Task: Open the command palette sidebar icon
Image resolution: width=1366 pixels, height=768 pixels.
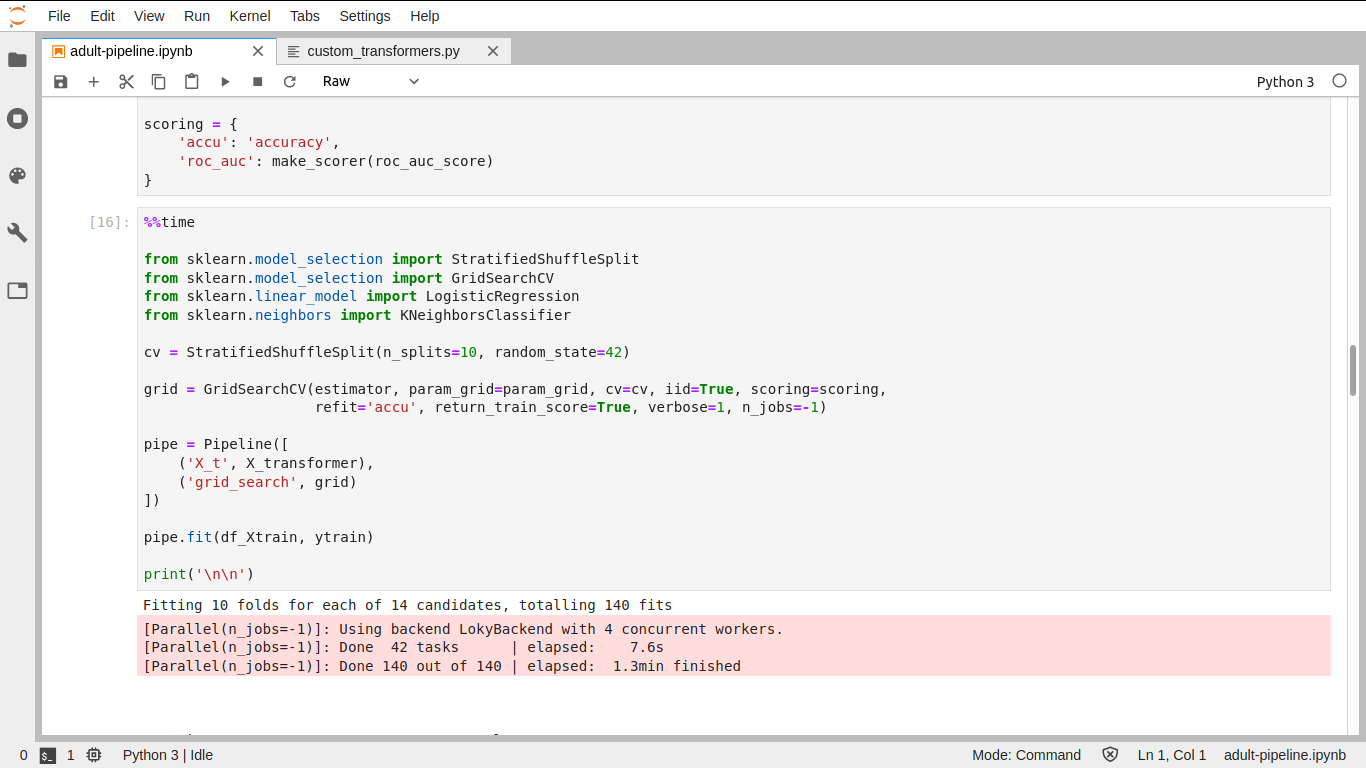Action: click(x=17, y=175)
